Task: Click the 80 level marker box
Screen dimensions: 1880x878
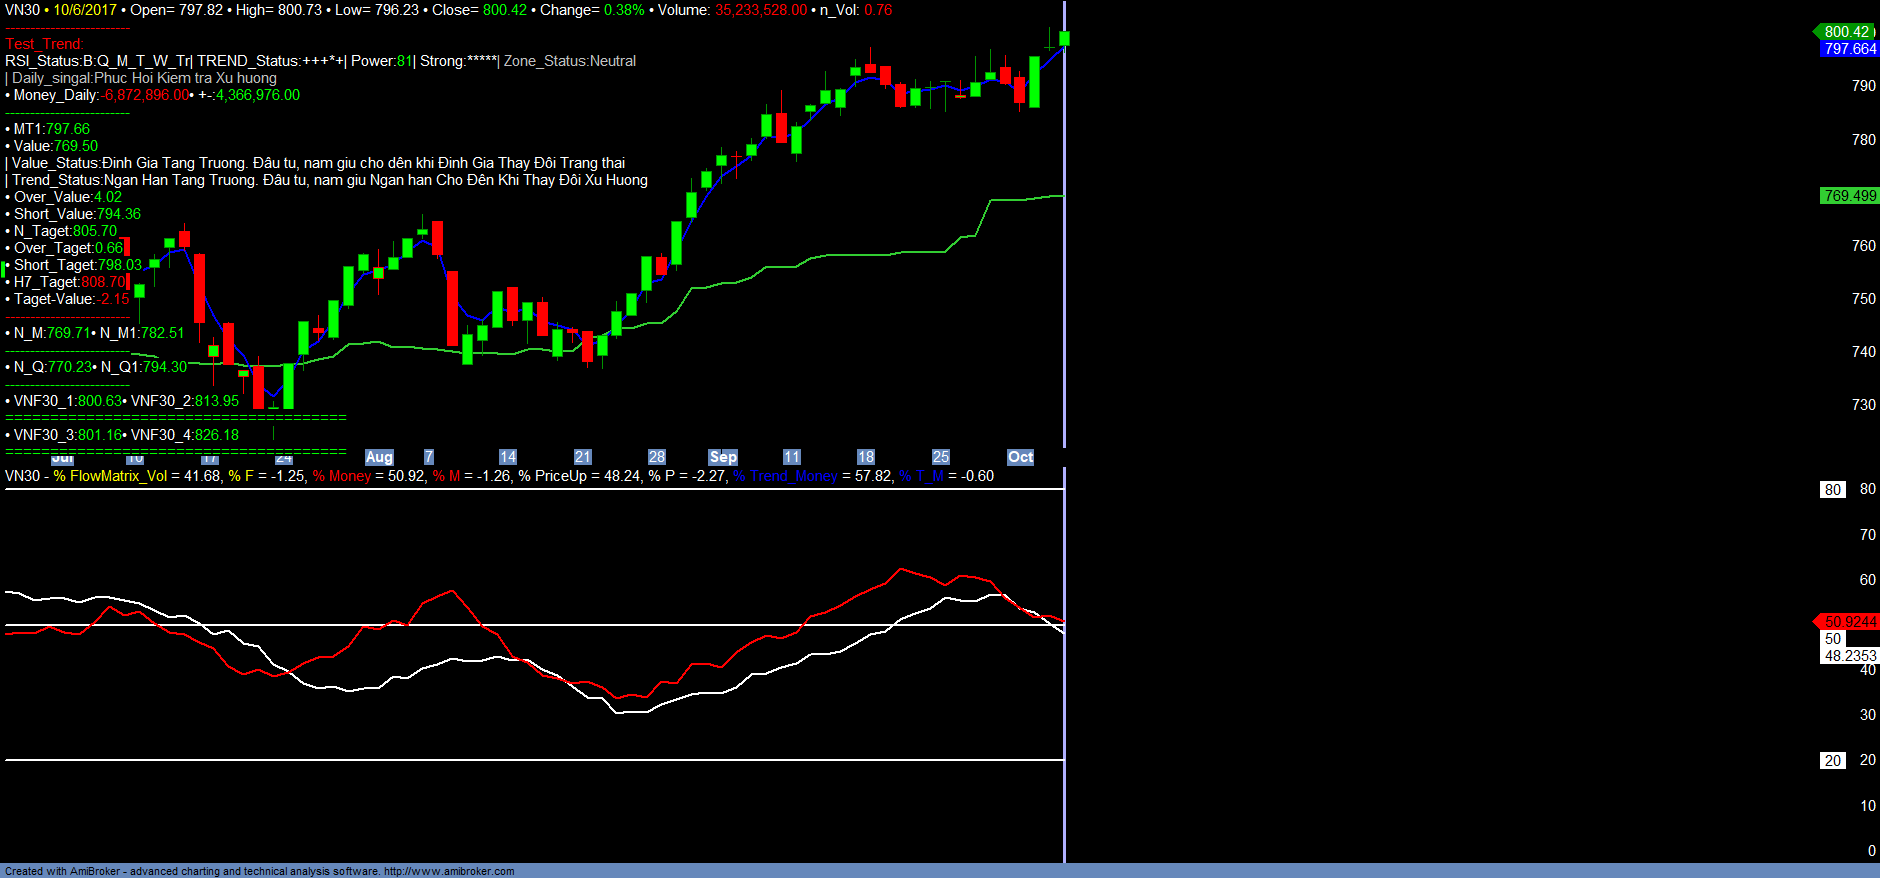Action: click(x=1832, y=490)
